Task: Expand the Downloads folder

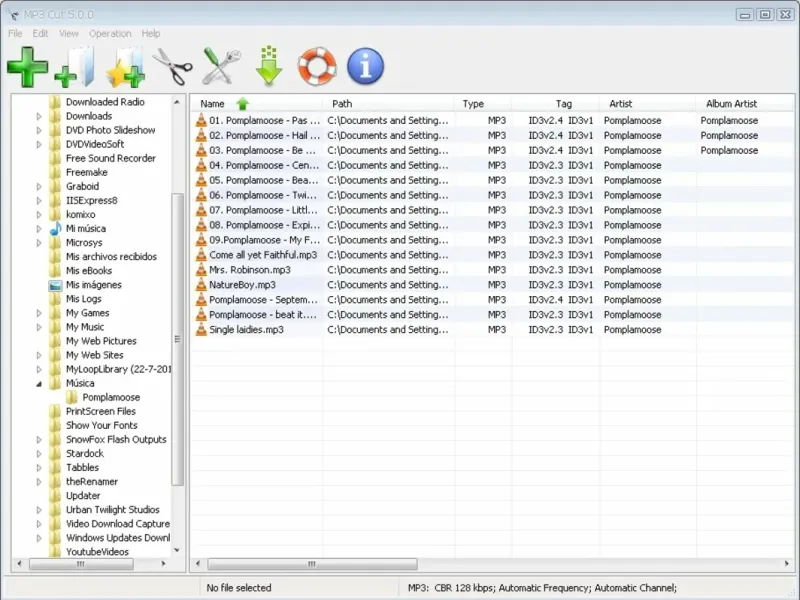Action: pos(39,116)
